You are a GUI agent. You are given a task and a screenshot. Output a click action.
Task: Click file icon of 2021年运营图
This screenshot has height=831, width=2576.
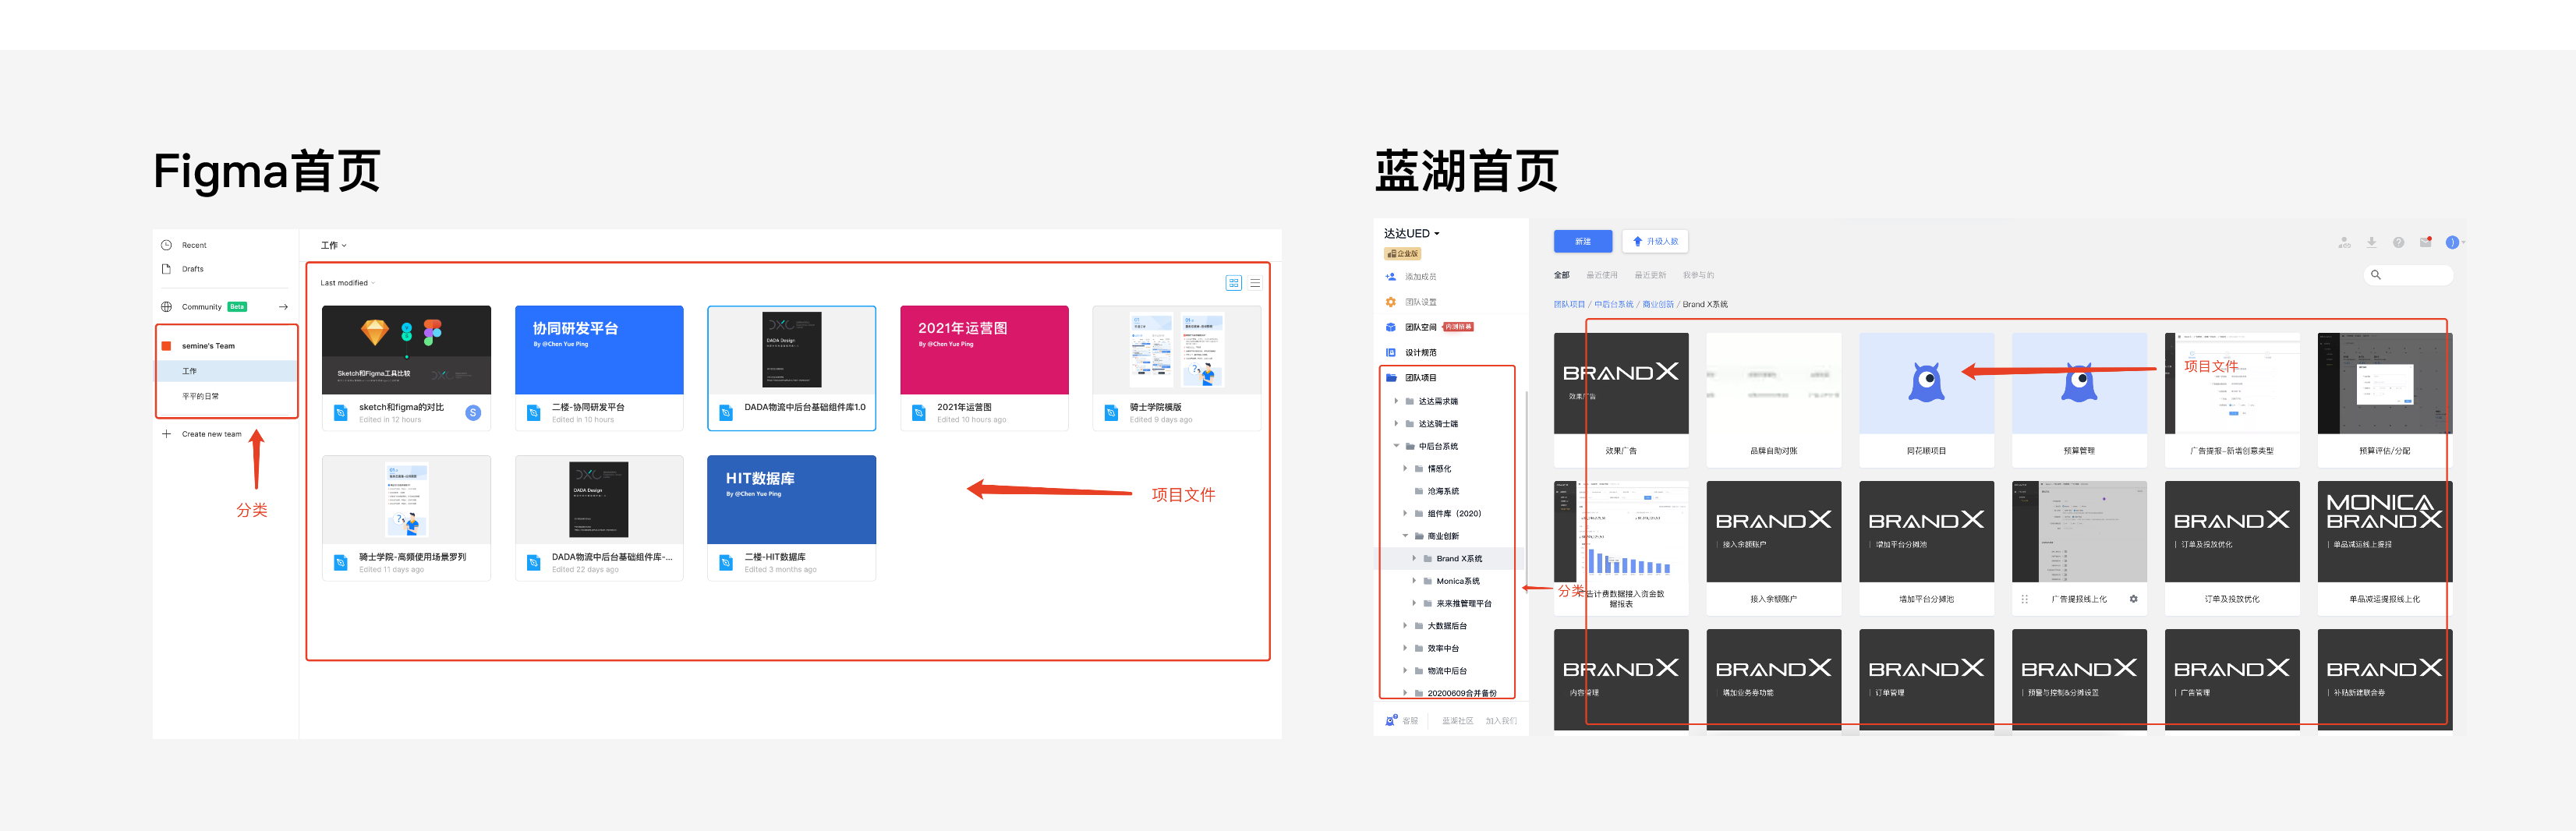tap(919, 412)
